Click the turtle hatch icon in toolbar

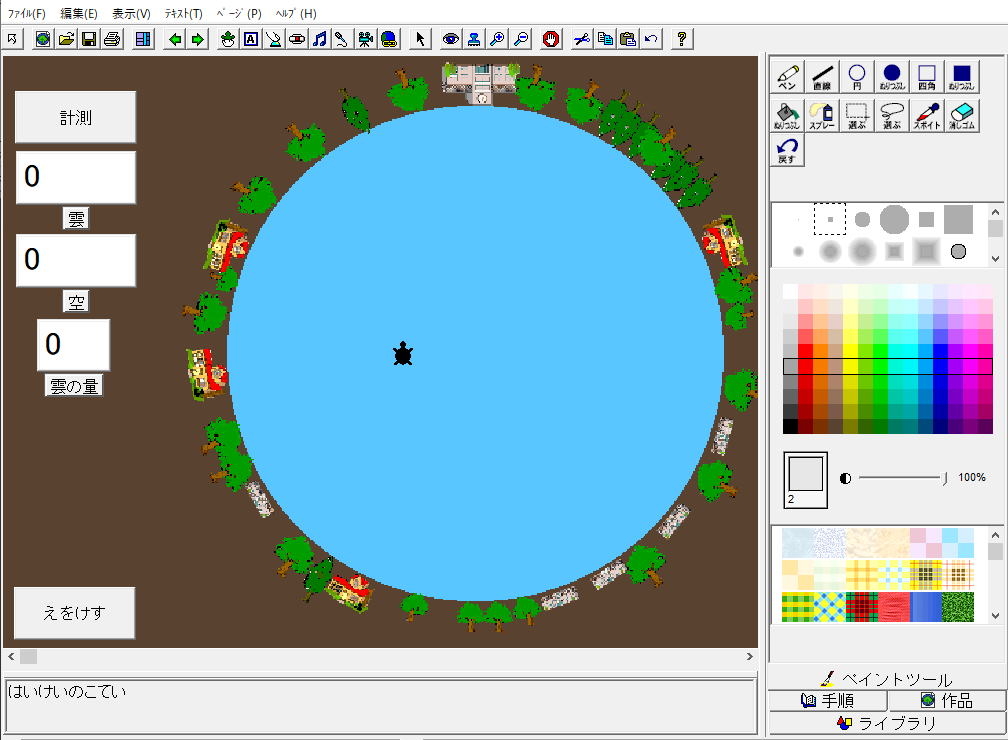point(228,39)
